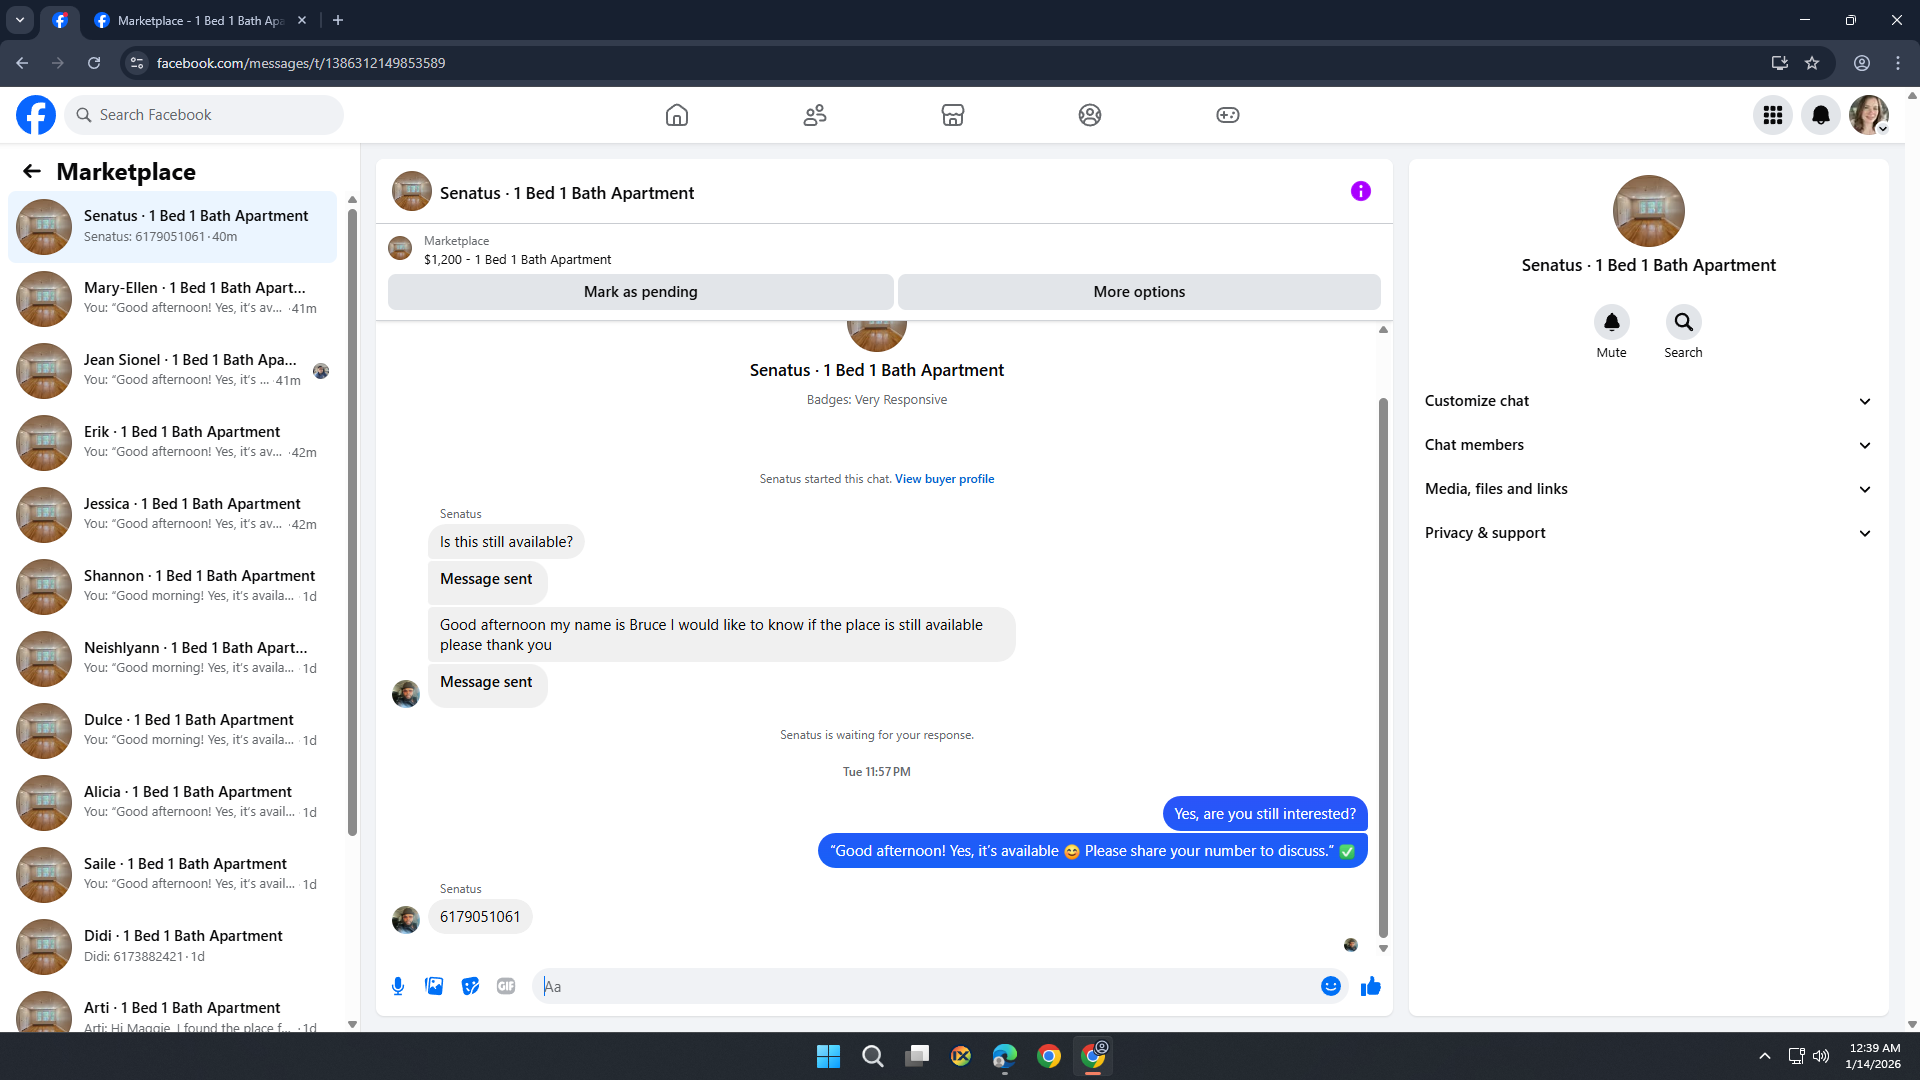The width and height of the screenshot is (1920, 1080).
Task: Click the chat message scrollbar
Action: [1383, 668]
